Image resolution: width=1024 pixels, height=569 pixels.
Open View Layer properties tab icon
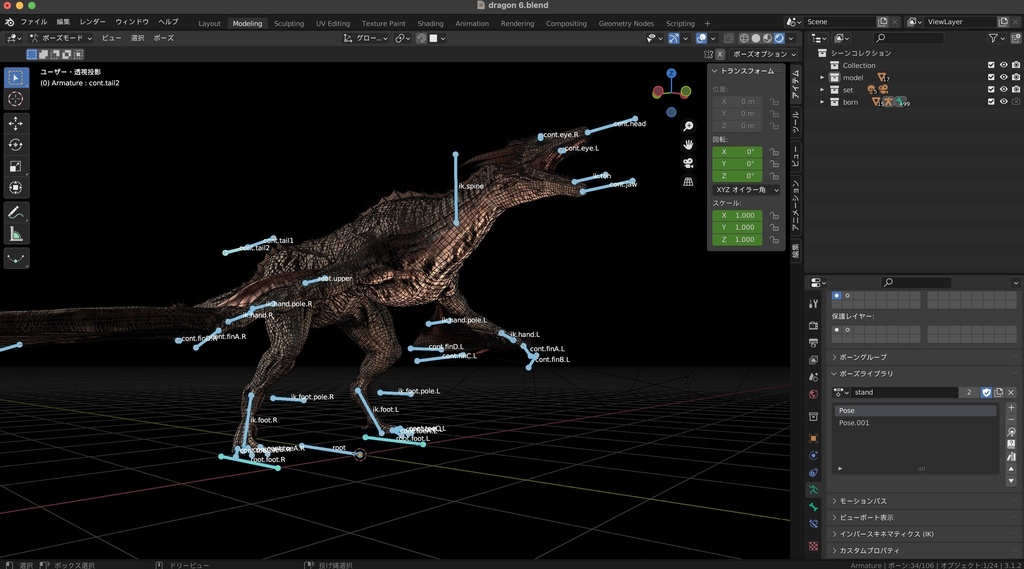pyautogui.click(x=813, y=360)
